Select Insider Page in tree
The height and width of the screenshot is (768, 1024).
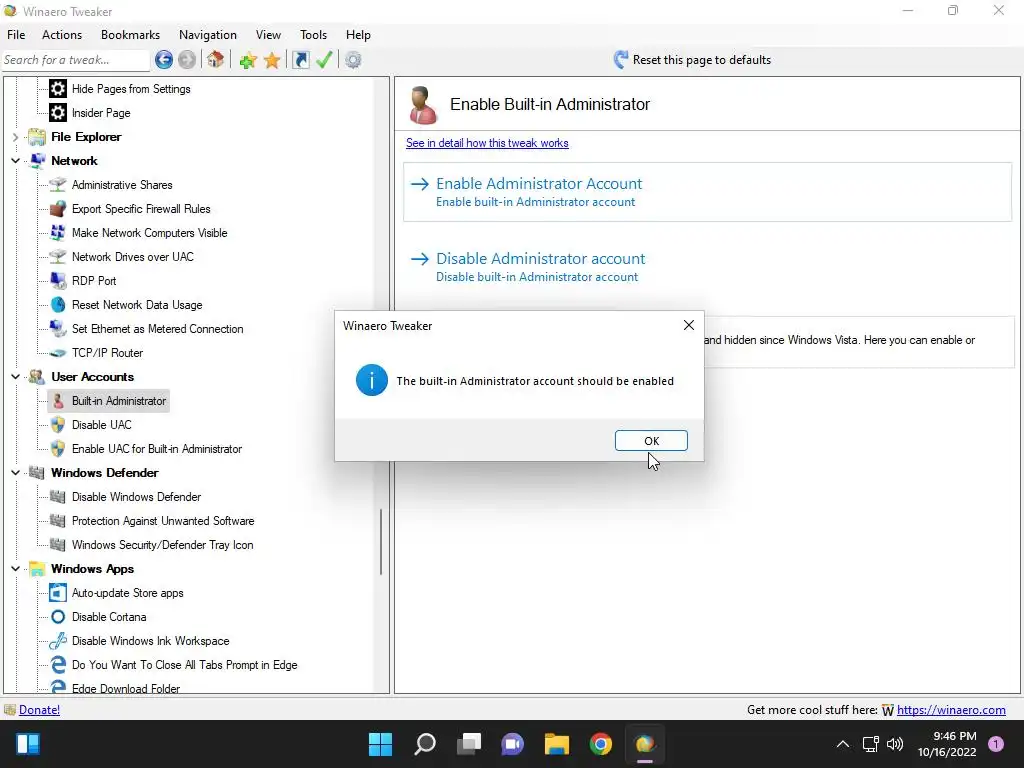[101, 113]
